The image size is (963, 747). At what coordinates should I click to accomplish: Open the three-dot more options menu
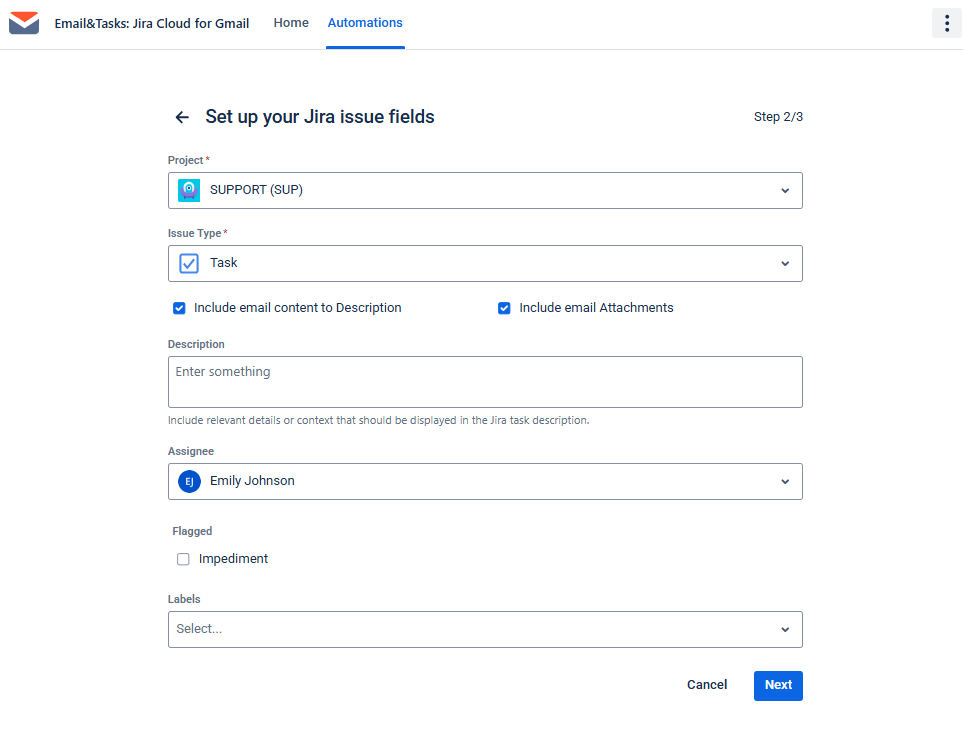pos(946,23)
